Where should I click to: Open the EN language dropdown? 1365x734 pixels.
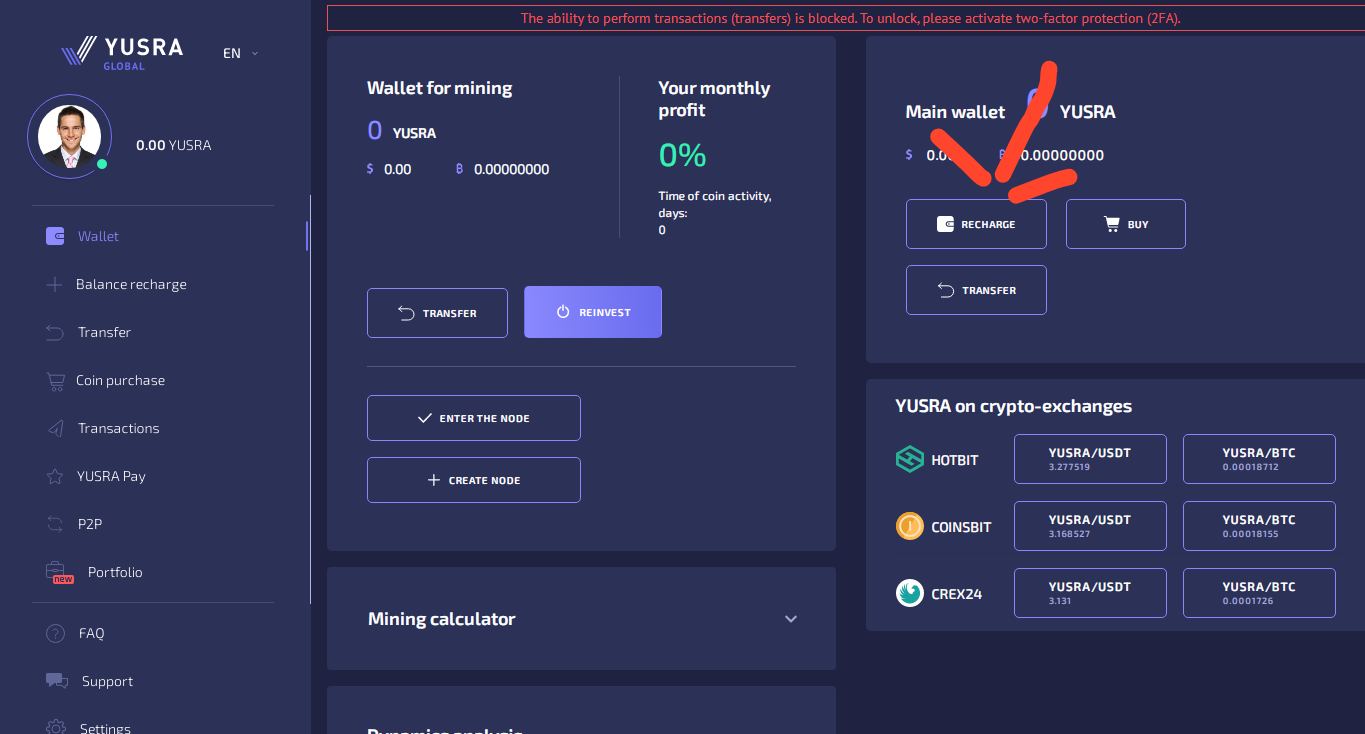[x=240, y=53]
